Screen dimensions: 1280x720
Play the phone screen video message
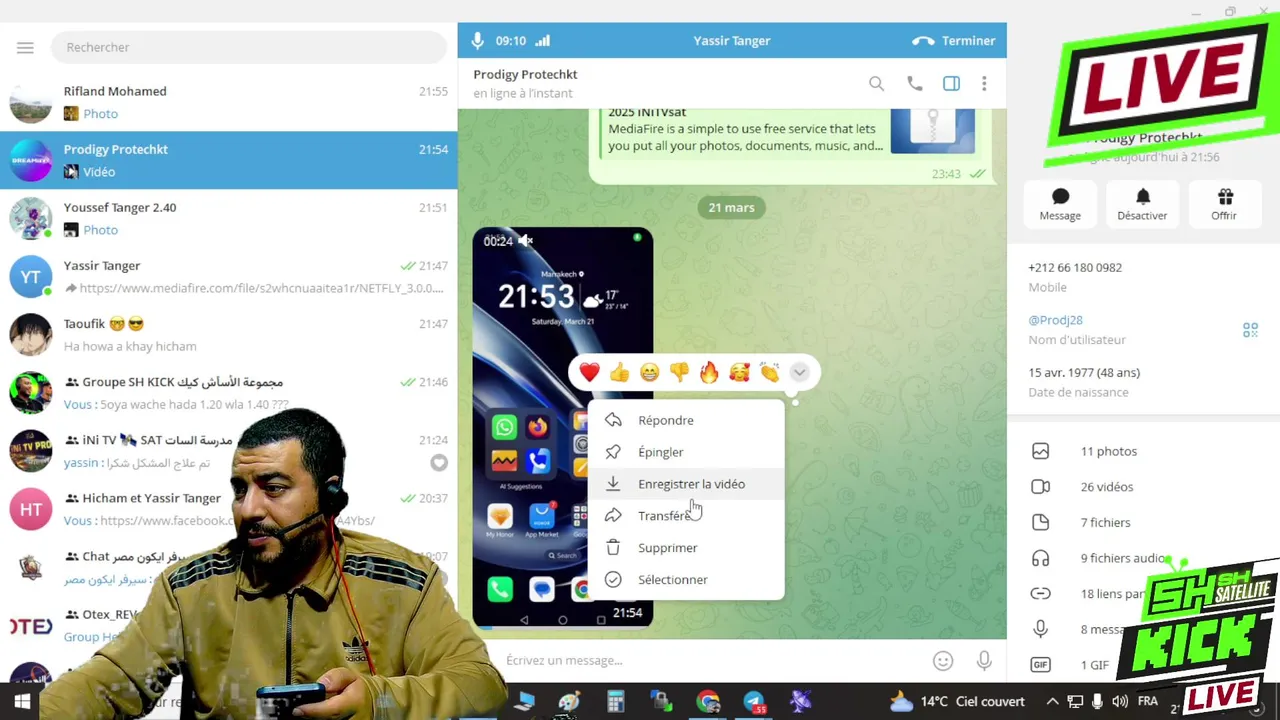tap(563, 427)
